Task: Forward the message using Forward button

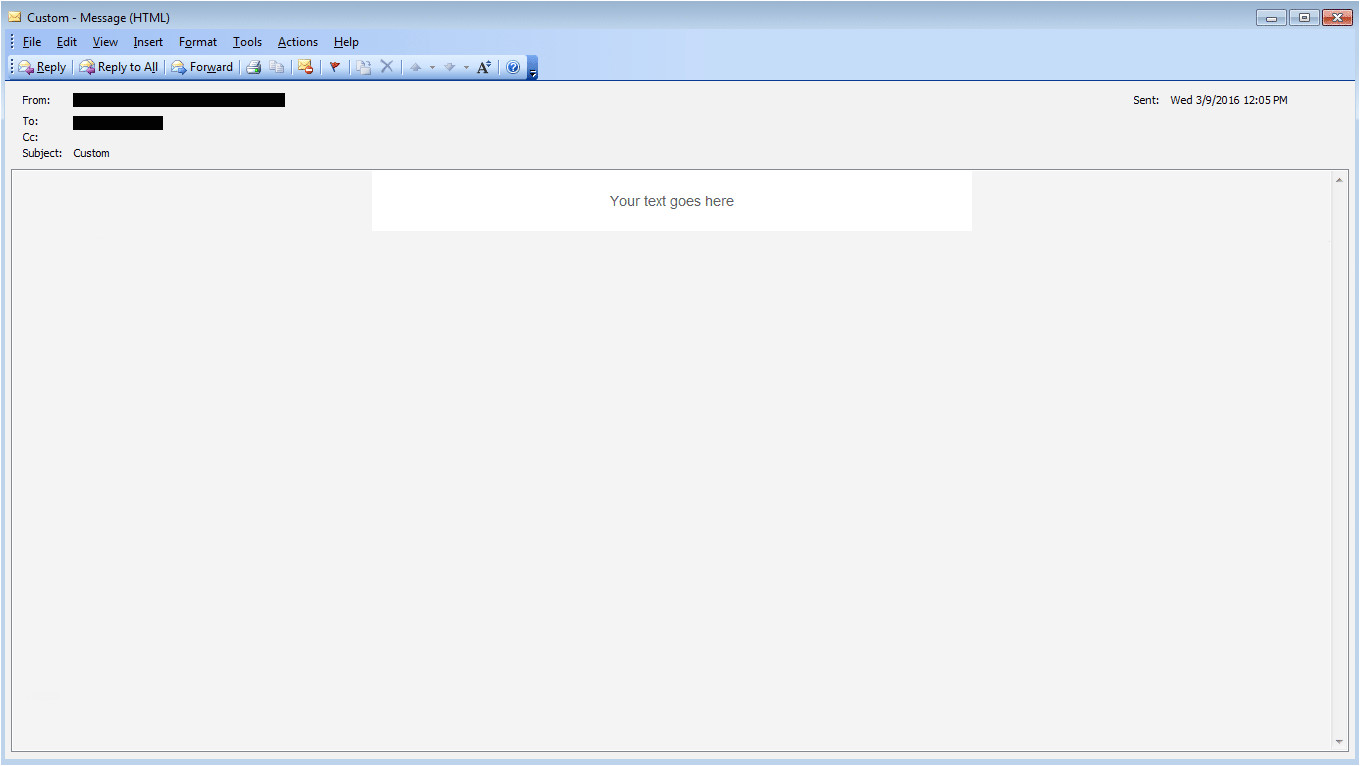Action: click(x=202, y=67)
